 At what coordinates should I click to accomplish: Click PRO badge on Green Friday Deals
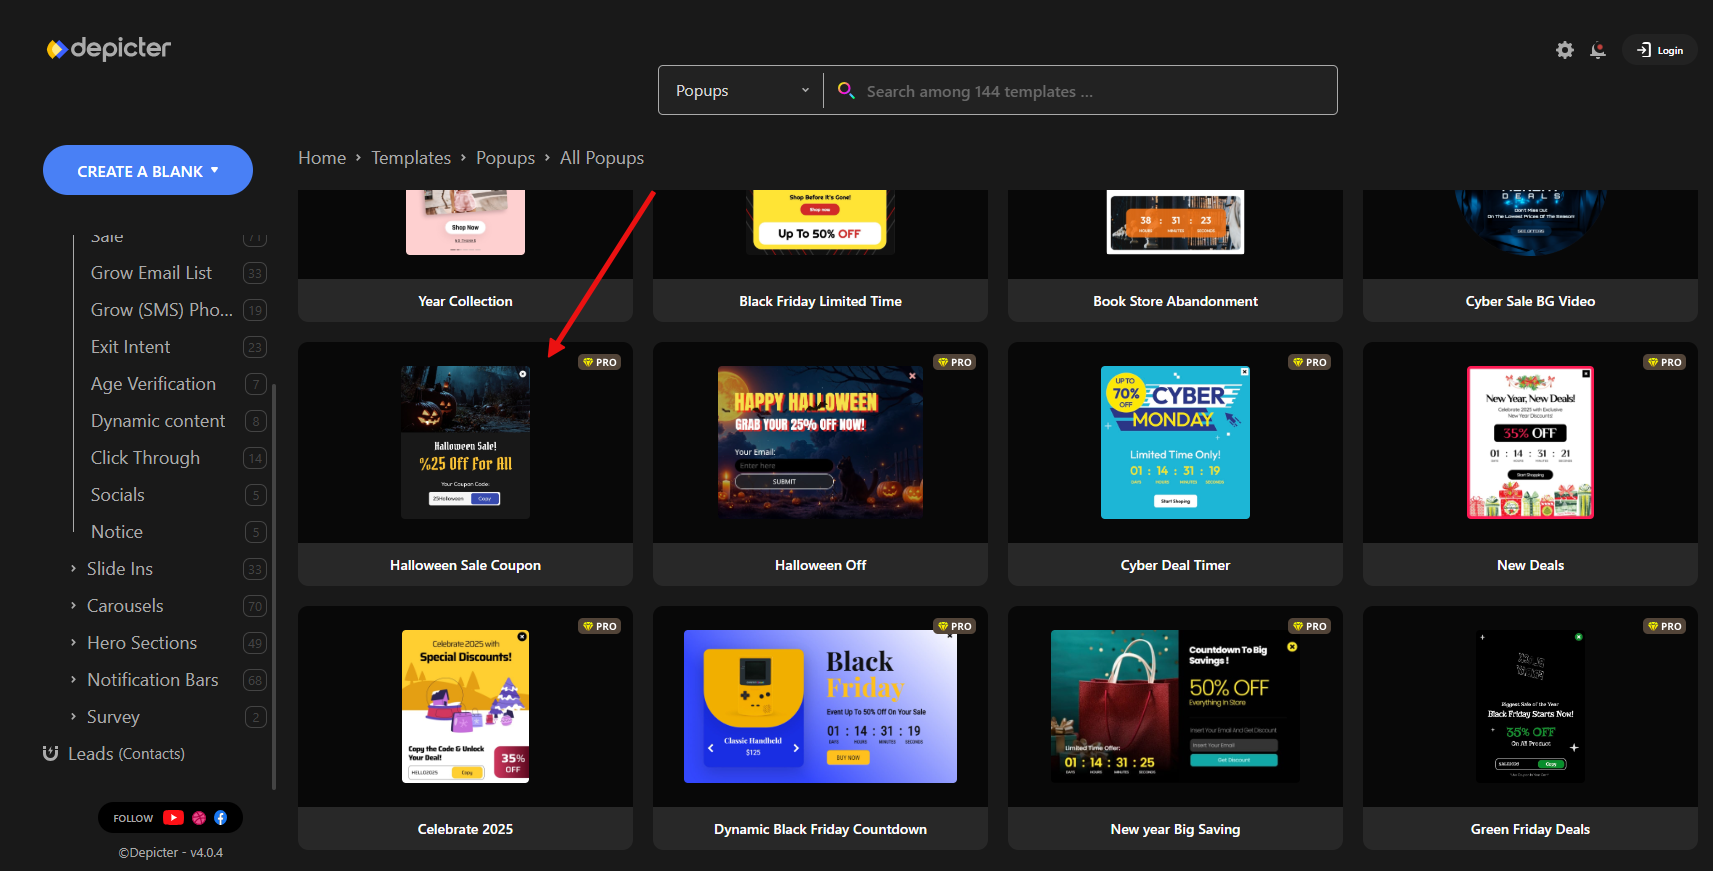coord(1665,626)
